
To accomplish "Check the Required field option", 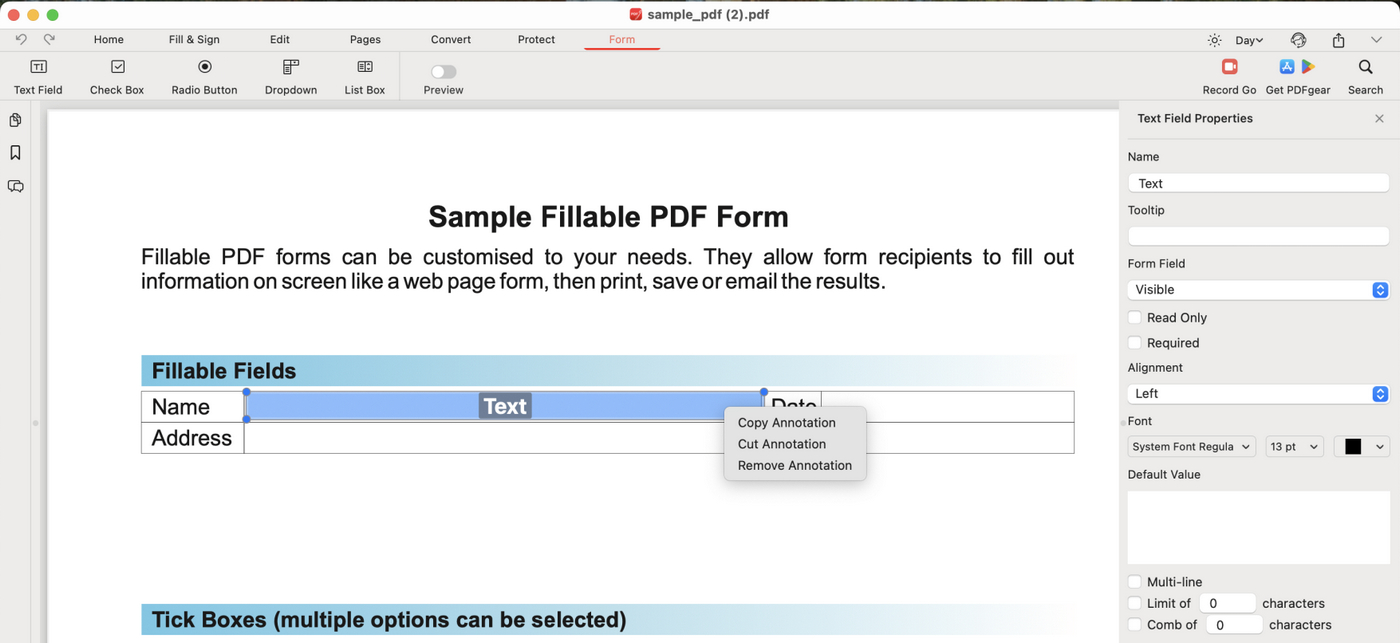I will point(1135,342).
